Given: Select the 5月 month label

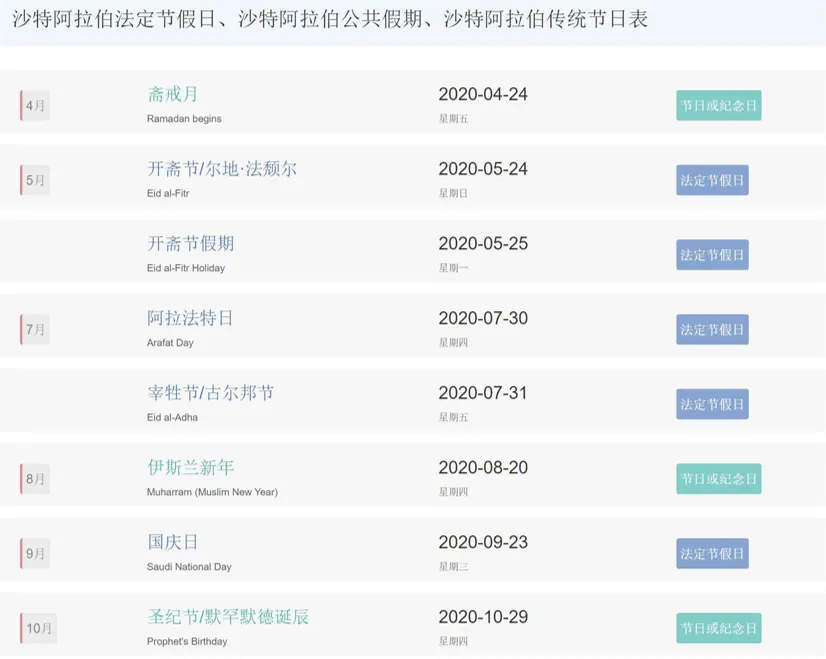Looking at the screenshot, I should tap(35, 180).
